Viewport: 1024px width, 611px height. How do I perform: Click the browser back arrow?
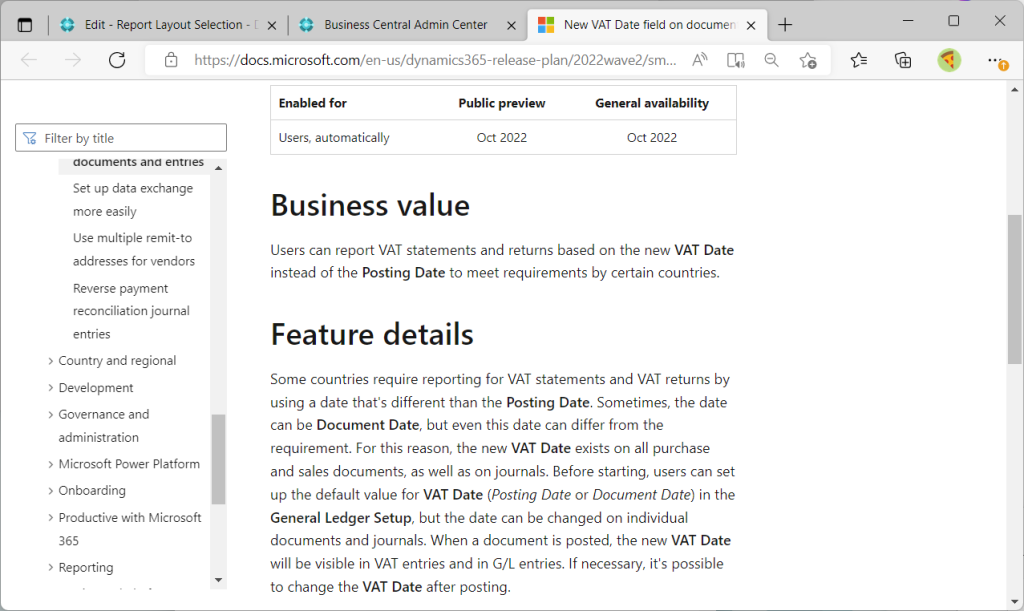29,61
